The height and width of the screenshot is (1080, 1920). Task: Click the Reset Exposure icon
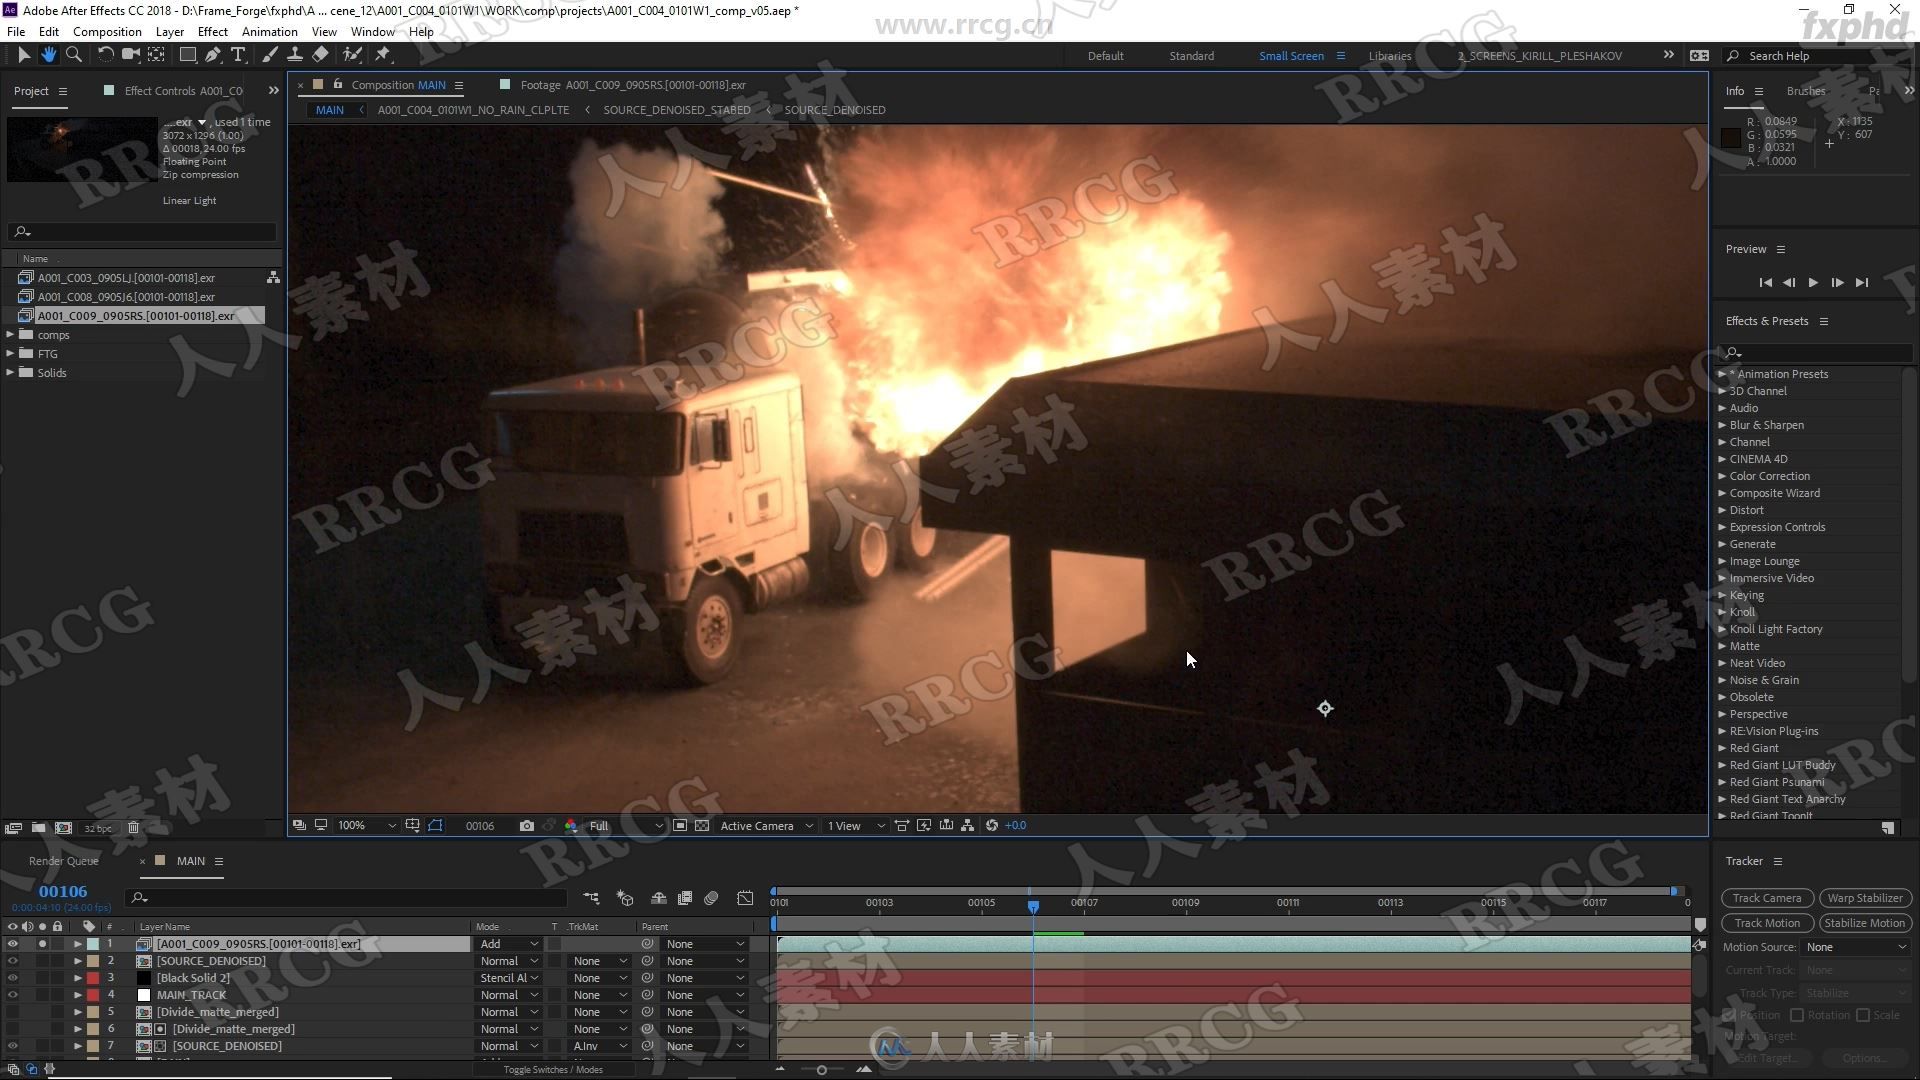[992, 826]
